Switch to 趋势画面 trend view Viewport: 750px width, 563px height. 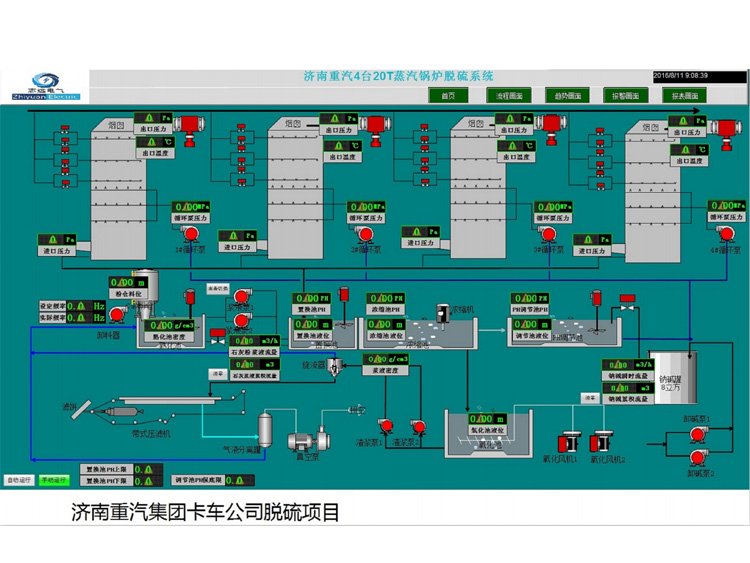[568, 96]
